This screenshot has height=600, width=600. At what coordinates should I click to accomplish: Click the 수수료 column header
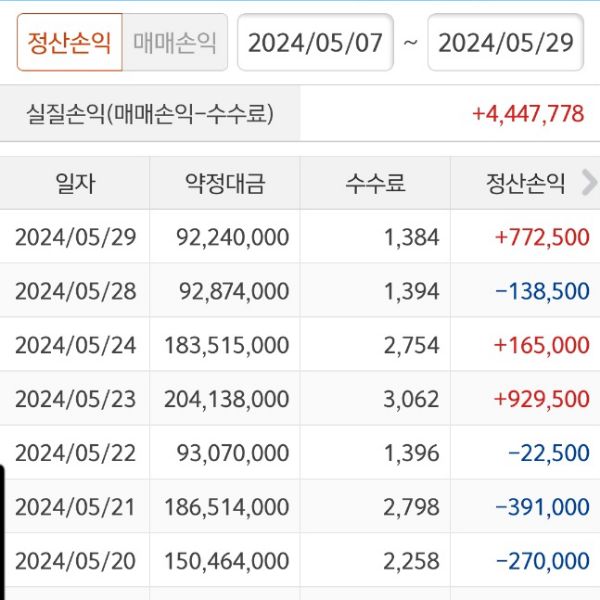(375, 183)
